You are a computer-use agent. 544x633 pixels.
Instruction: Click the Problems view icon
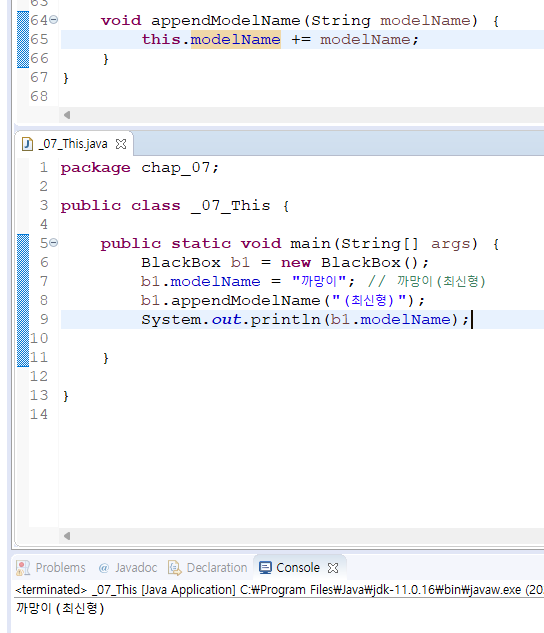(23, 568)
